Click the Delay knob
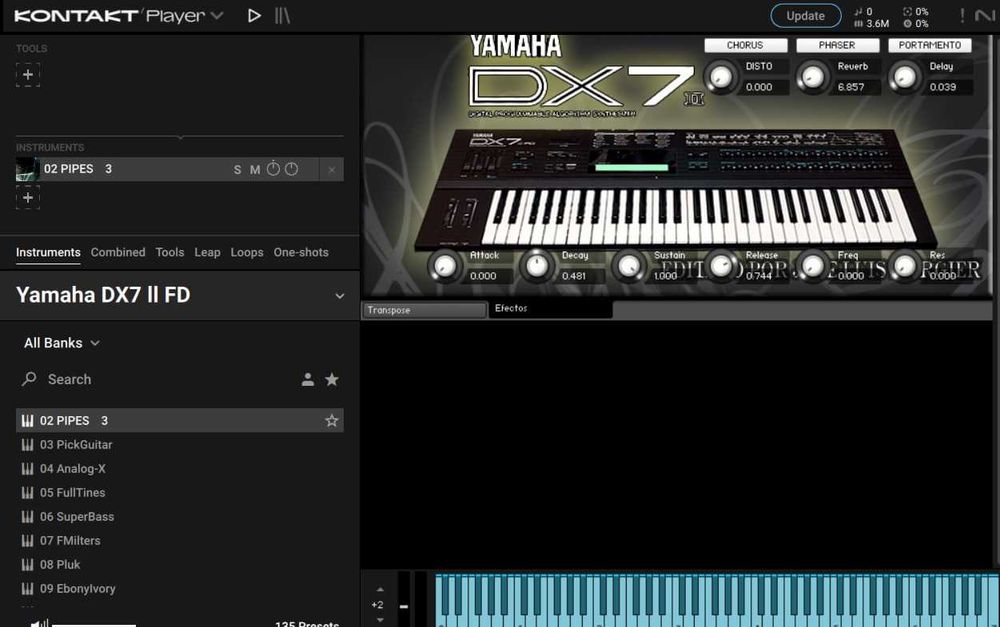 pyautogui.click(x=904, y=77)
